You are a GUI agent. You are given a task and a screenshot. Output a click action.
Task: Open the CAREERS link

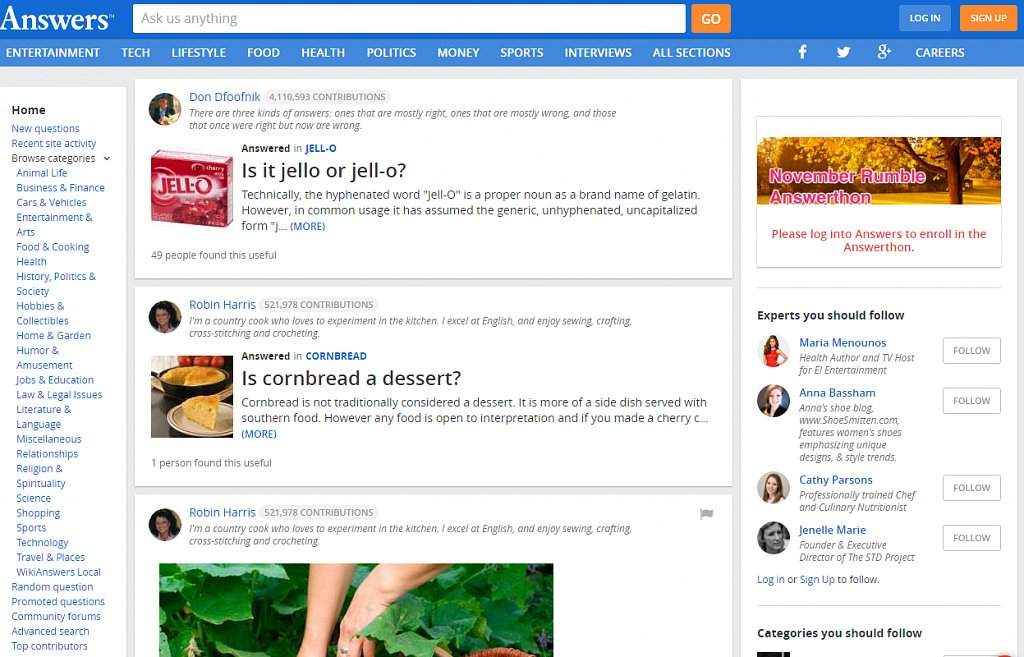[940, 53]
